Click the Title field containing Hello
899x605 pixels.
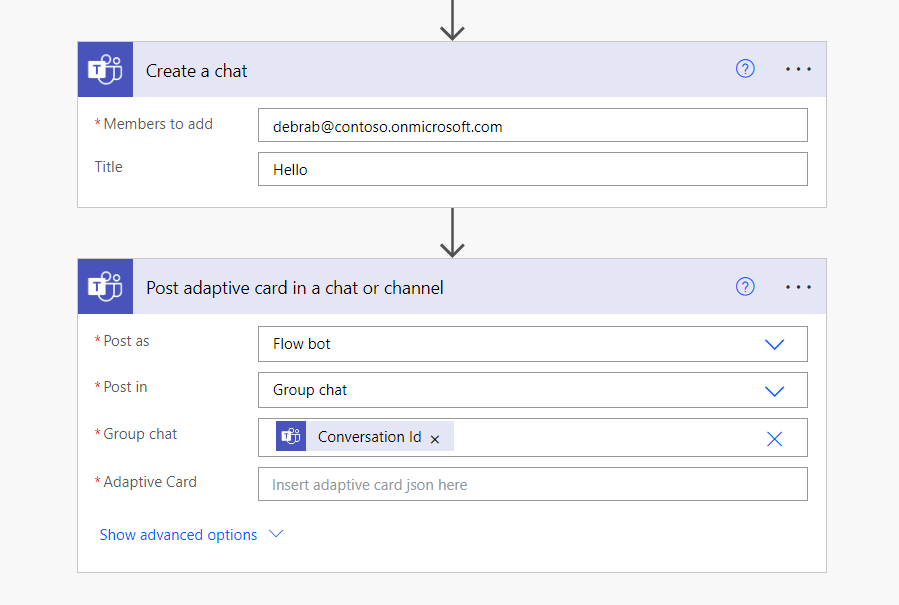pyautogui.click(x=532, y=169)
